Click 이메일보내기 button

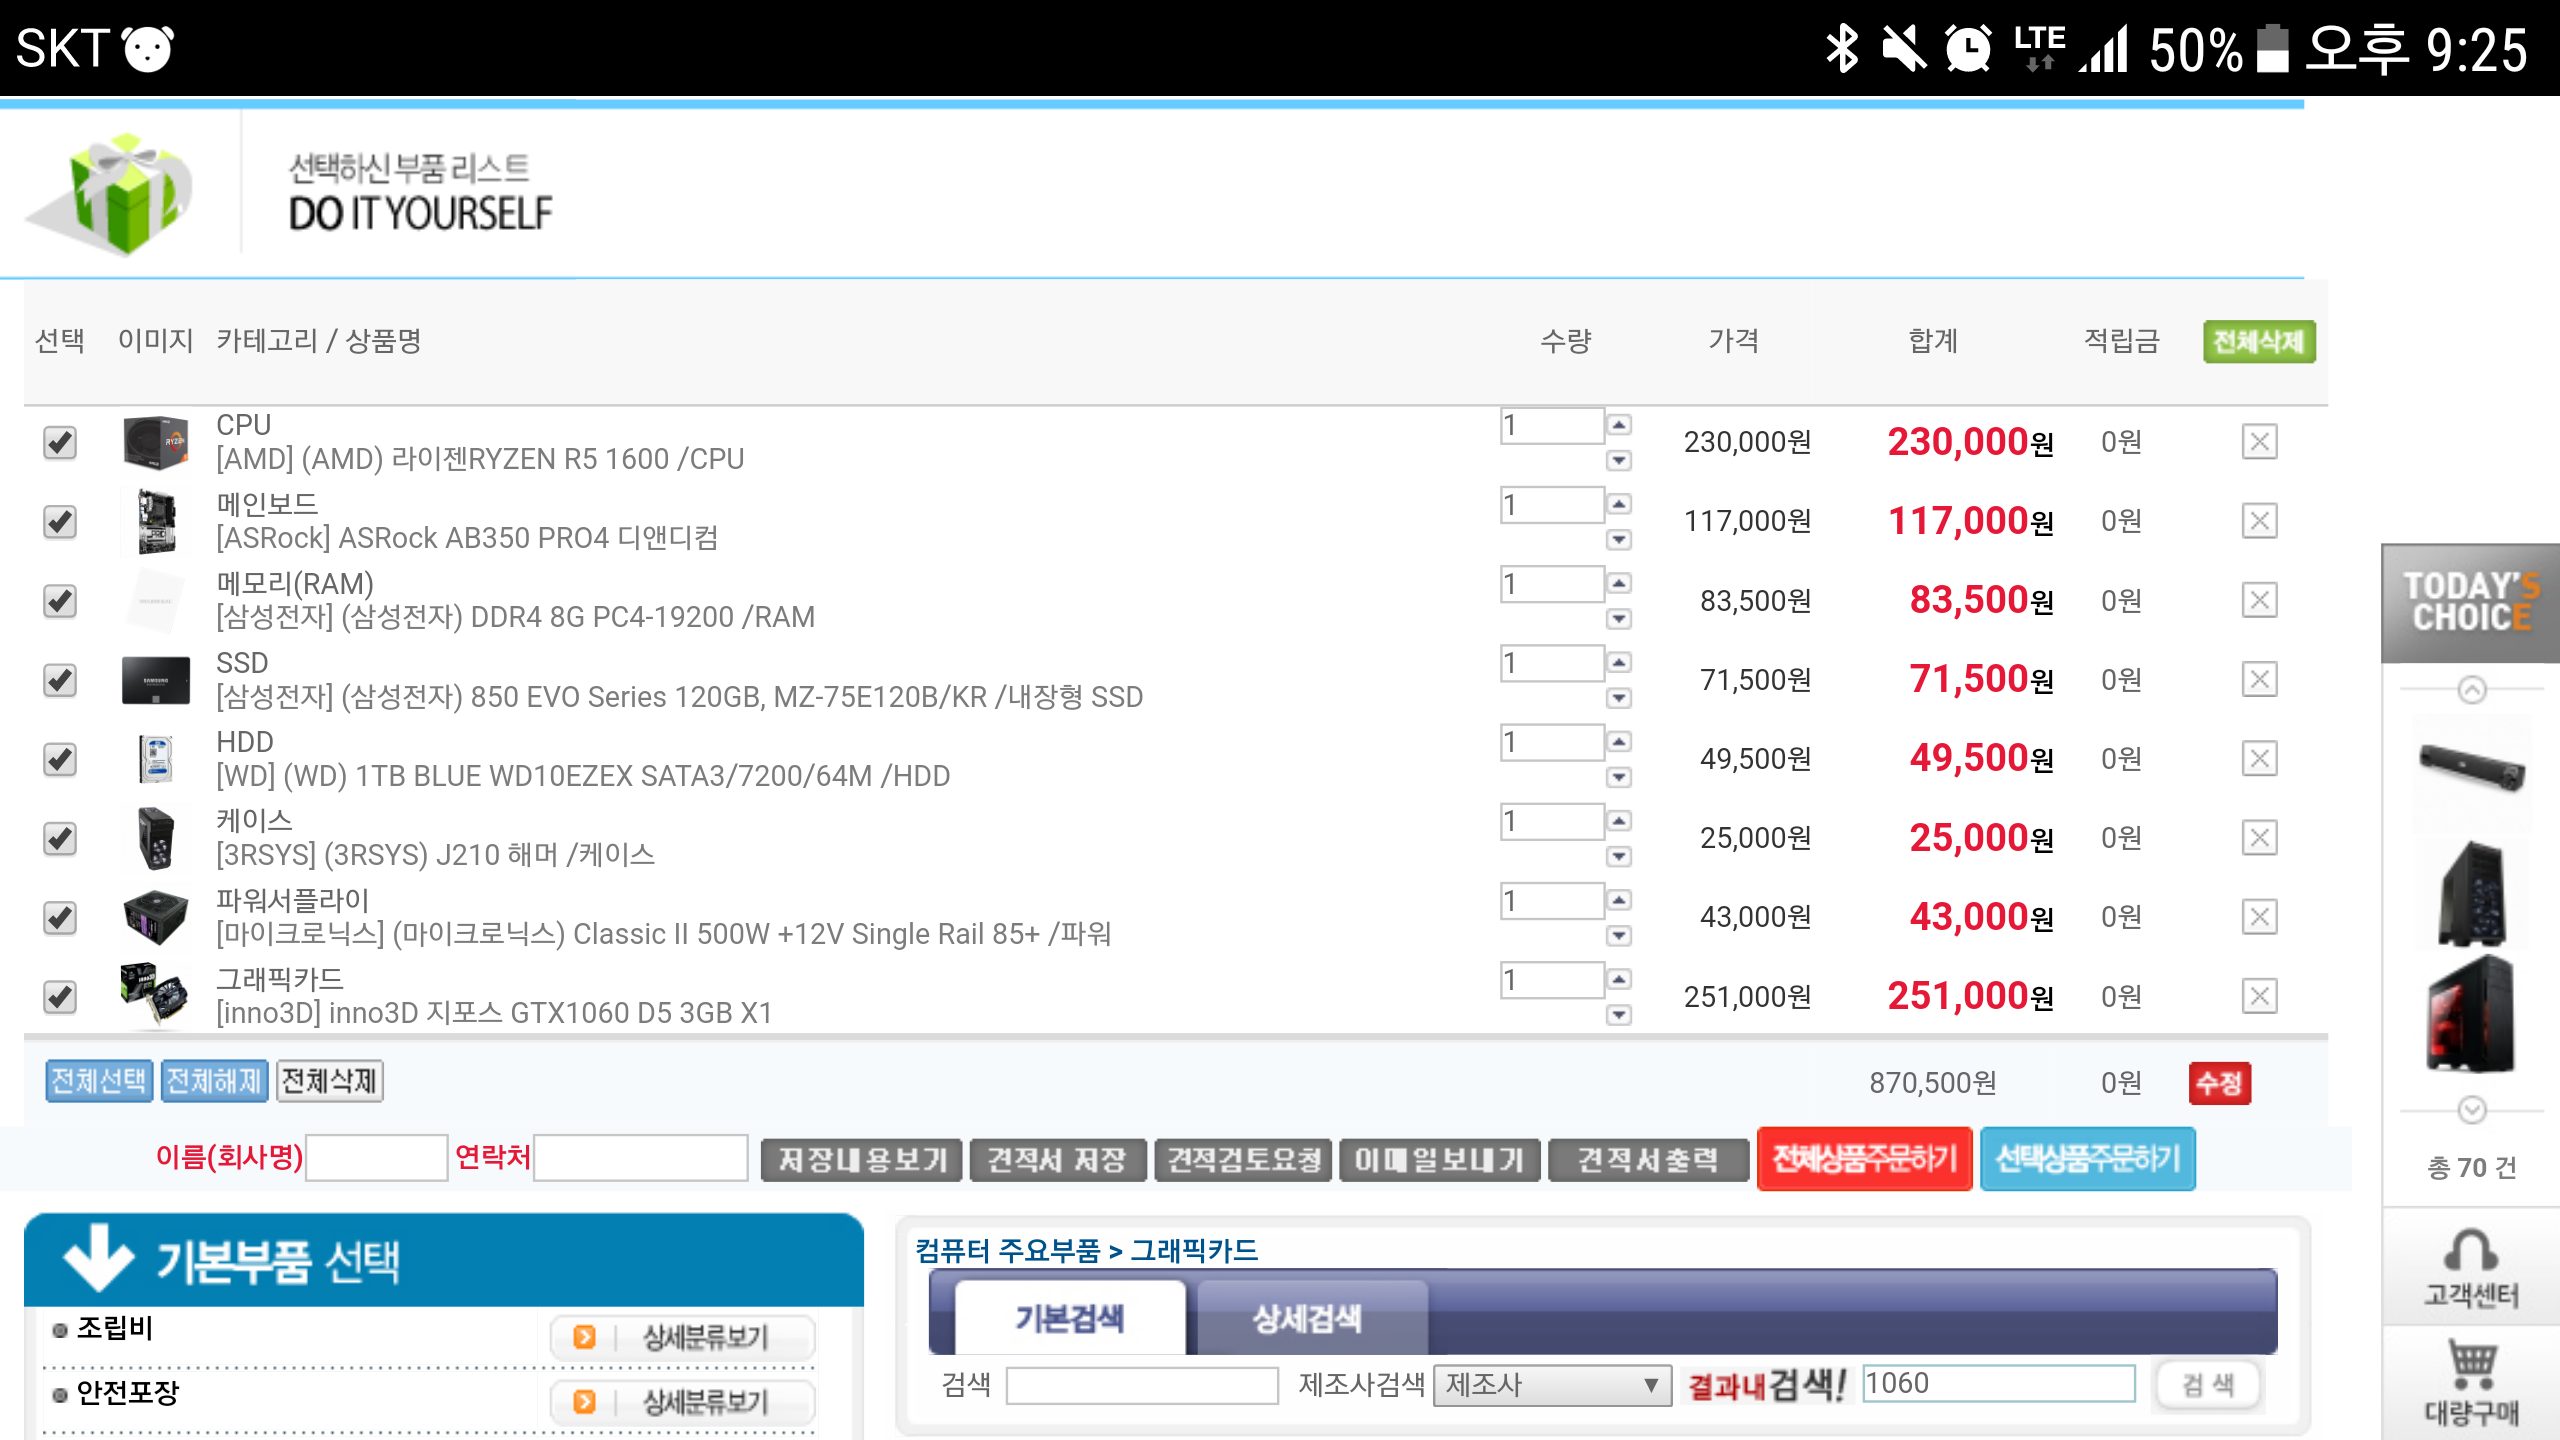pyautogui.click(x=1440, y=1160)
